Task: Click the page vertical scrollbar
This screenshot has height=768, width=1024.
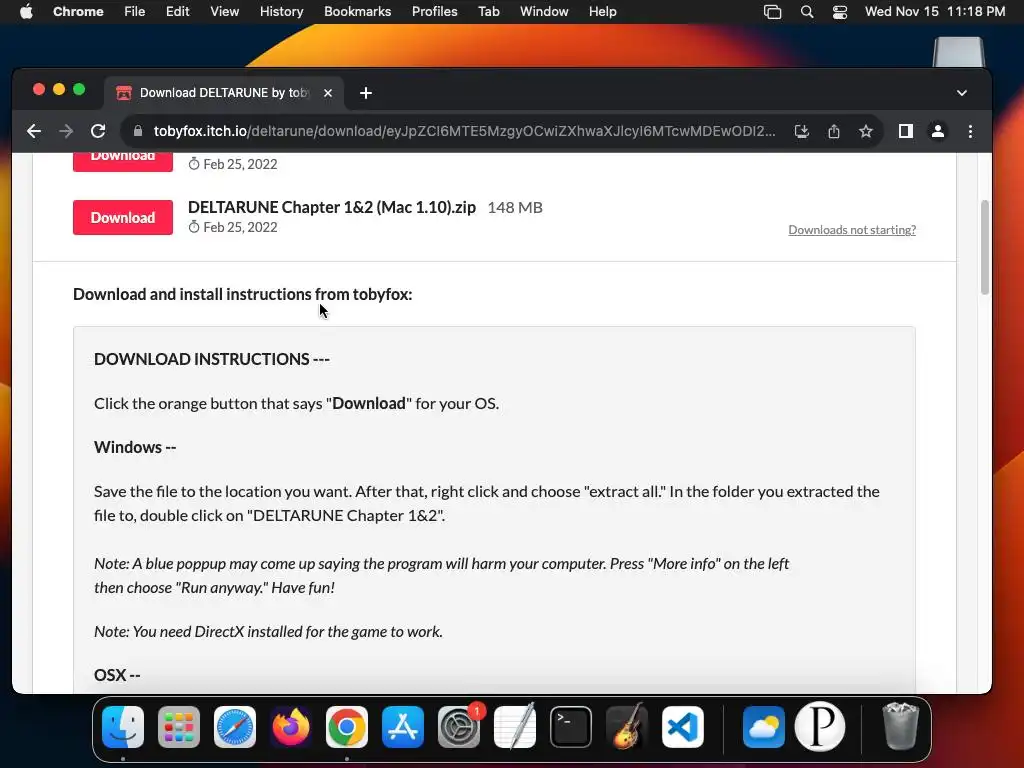Action: tap(985, 248)
